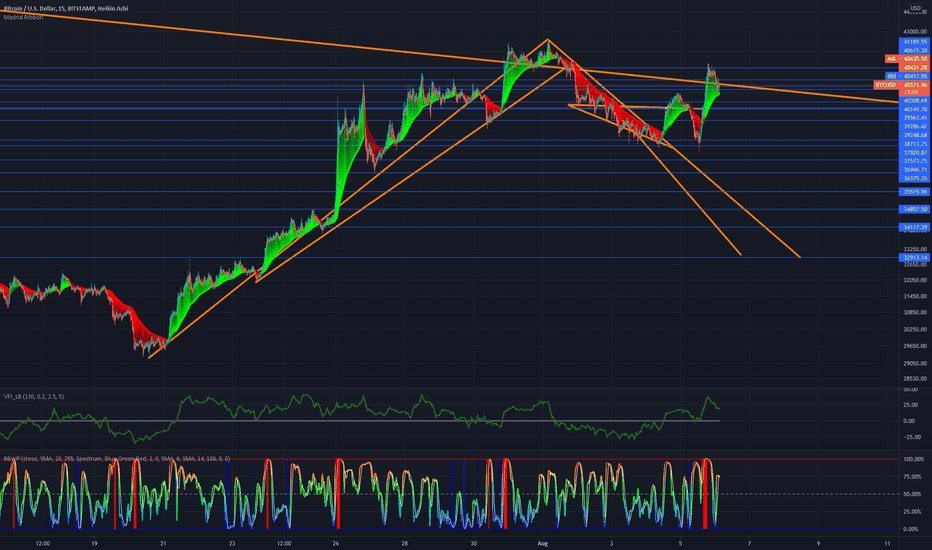Click the 26 date label on time axis
This screenshot has width=932, height=550.
click(x=336, y=543)
